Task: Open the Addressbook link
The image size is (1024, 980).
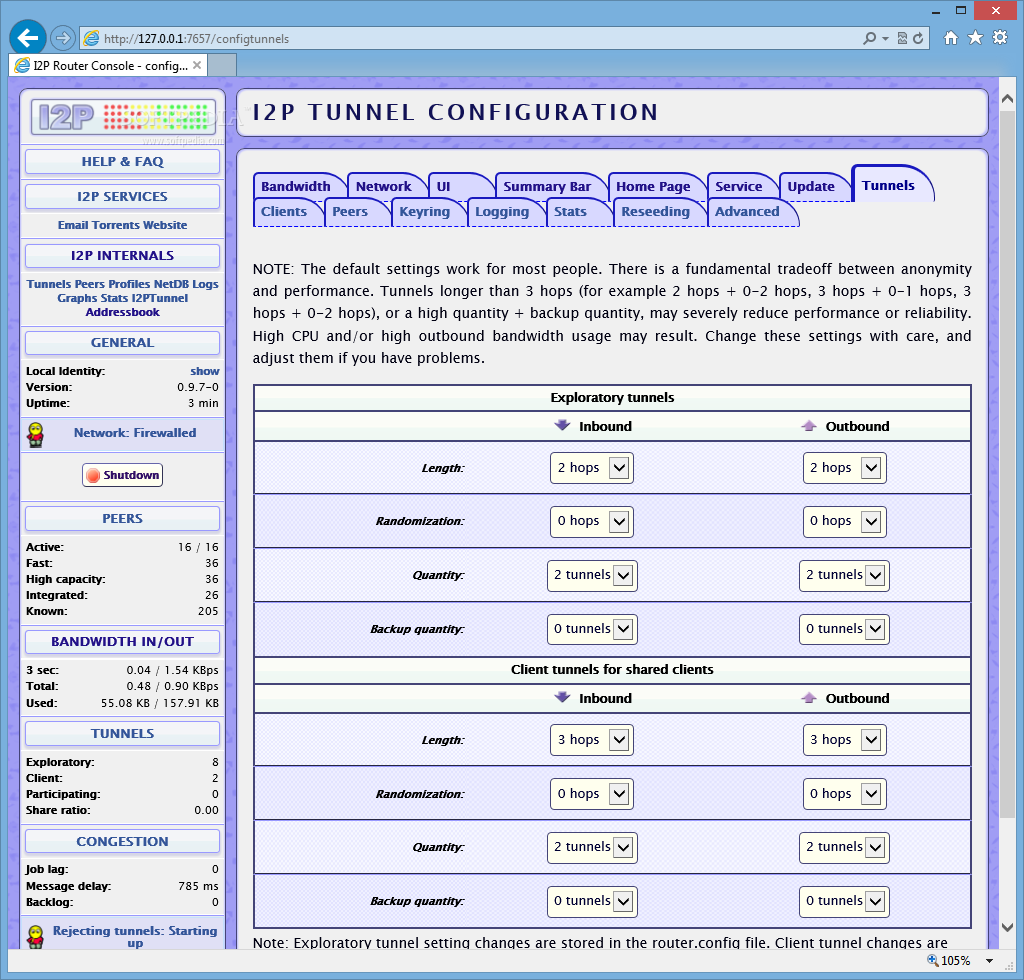Action: 123,312
